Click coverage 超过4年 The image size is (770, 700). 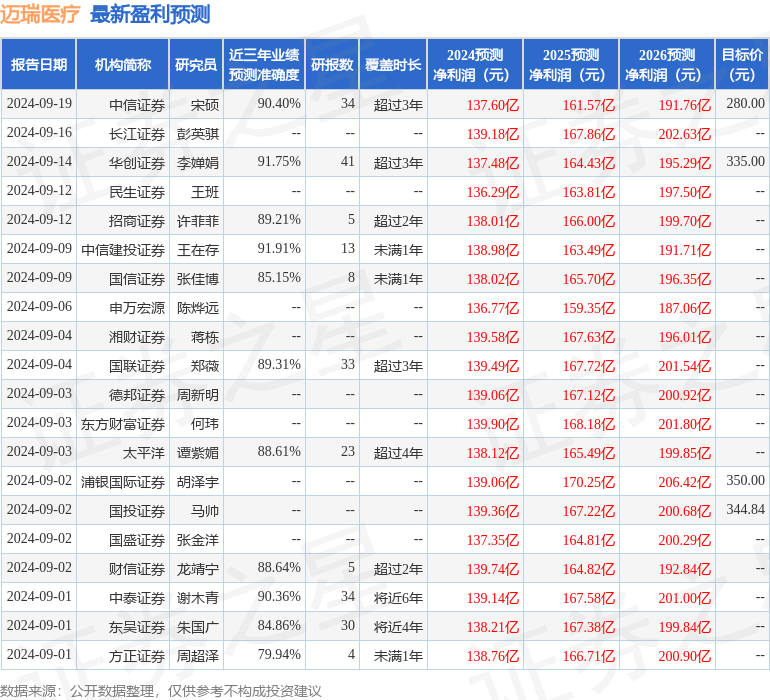point(398,453)
